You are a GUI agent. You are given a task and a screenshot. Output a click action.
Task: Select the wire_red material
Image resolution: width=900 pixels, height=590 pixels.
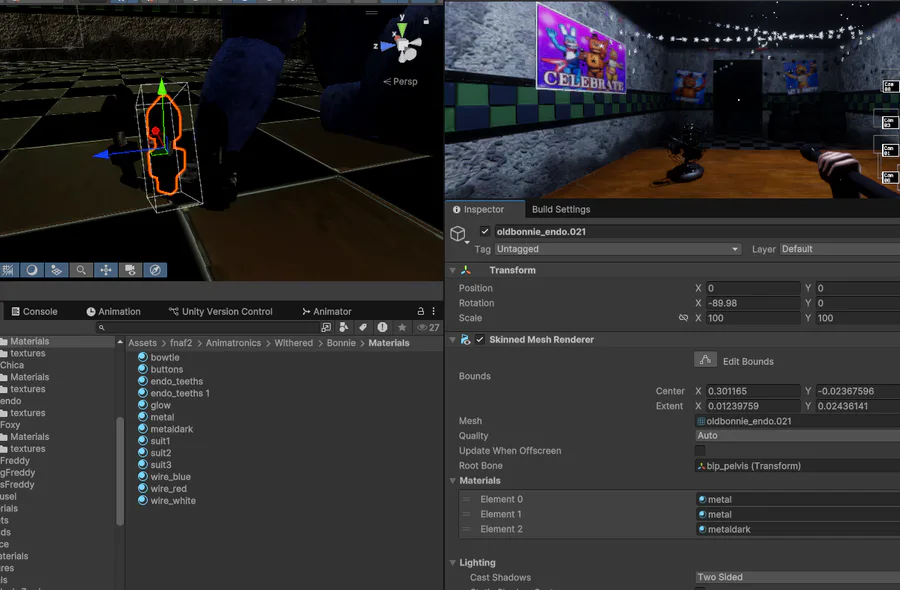162,488
